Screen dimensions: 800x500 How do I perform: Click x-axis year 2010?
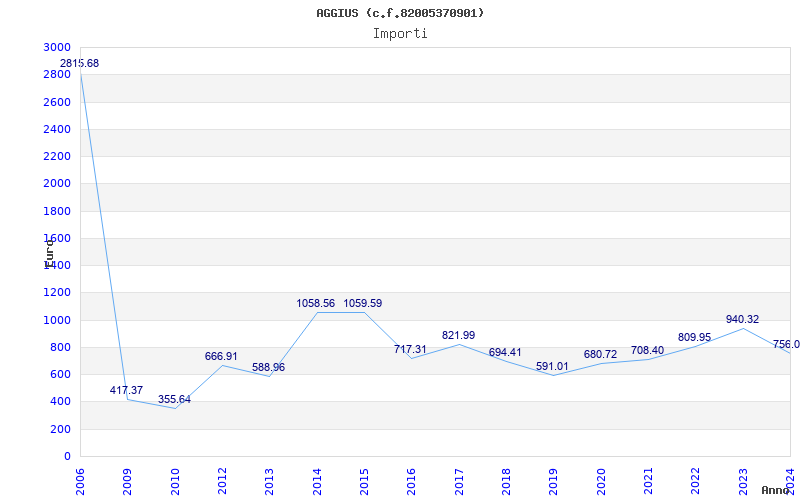tap(174, 482)
